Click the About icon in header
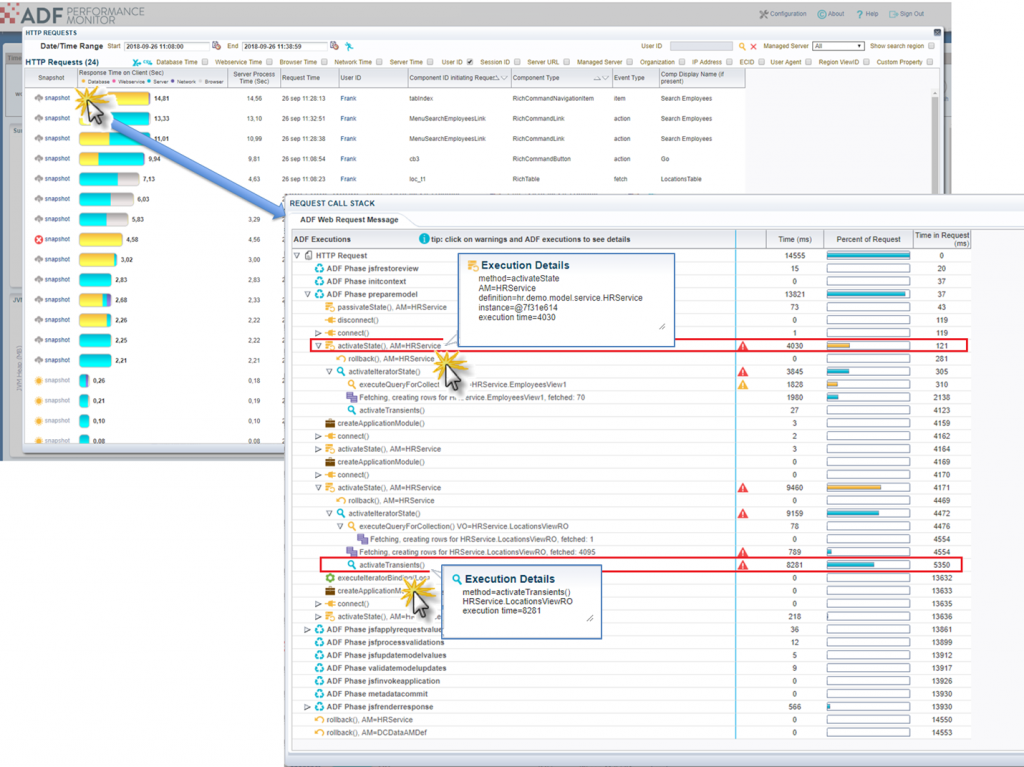 [x=822, y=14]
